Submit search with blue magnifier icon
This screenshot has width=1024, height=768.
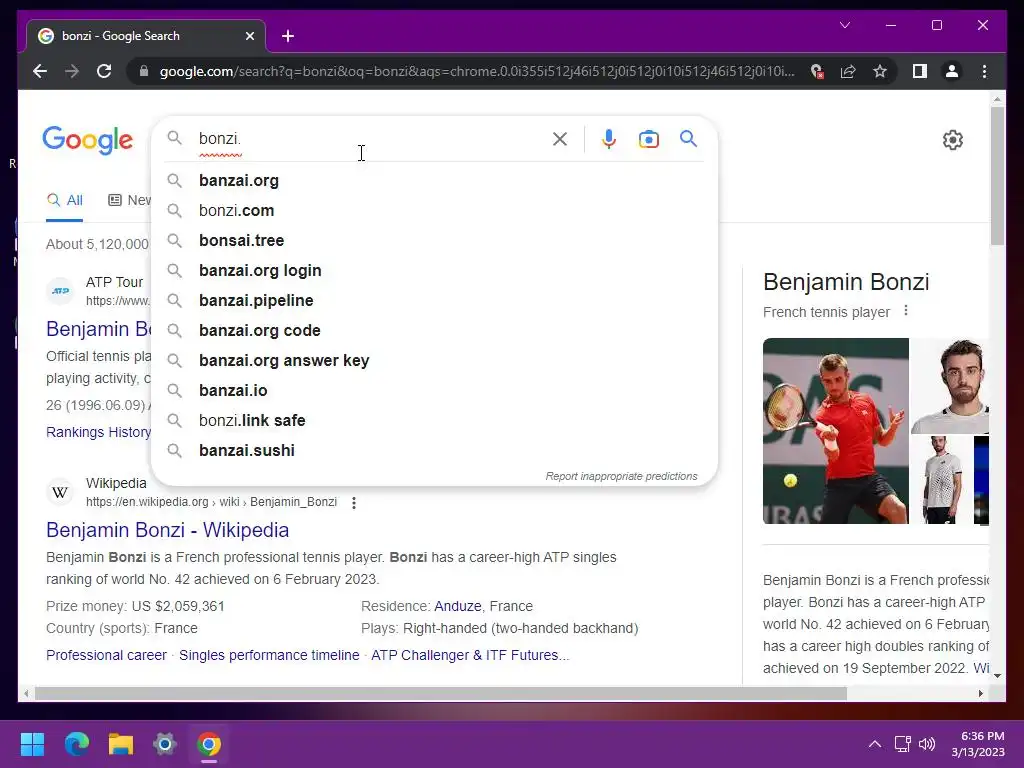[688, 138]
